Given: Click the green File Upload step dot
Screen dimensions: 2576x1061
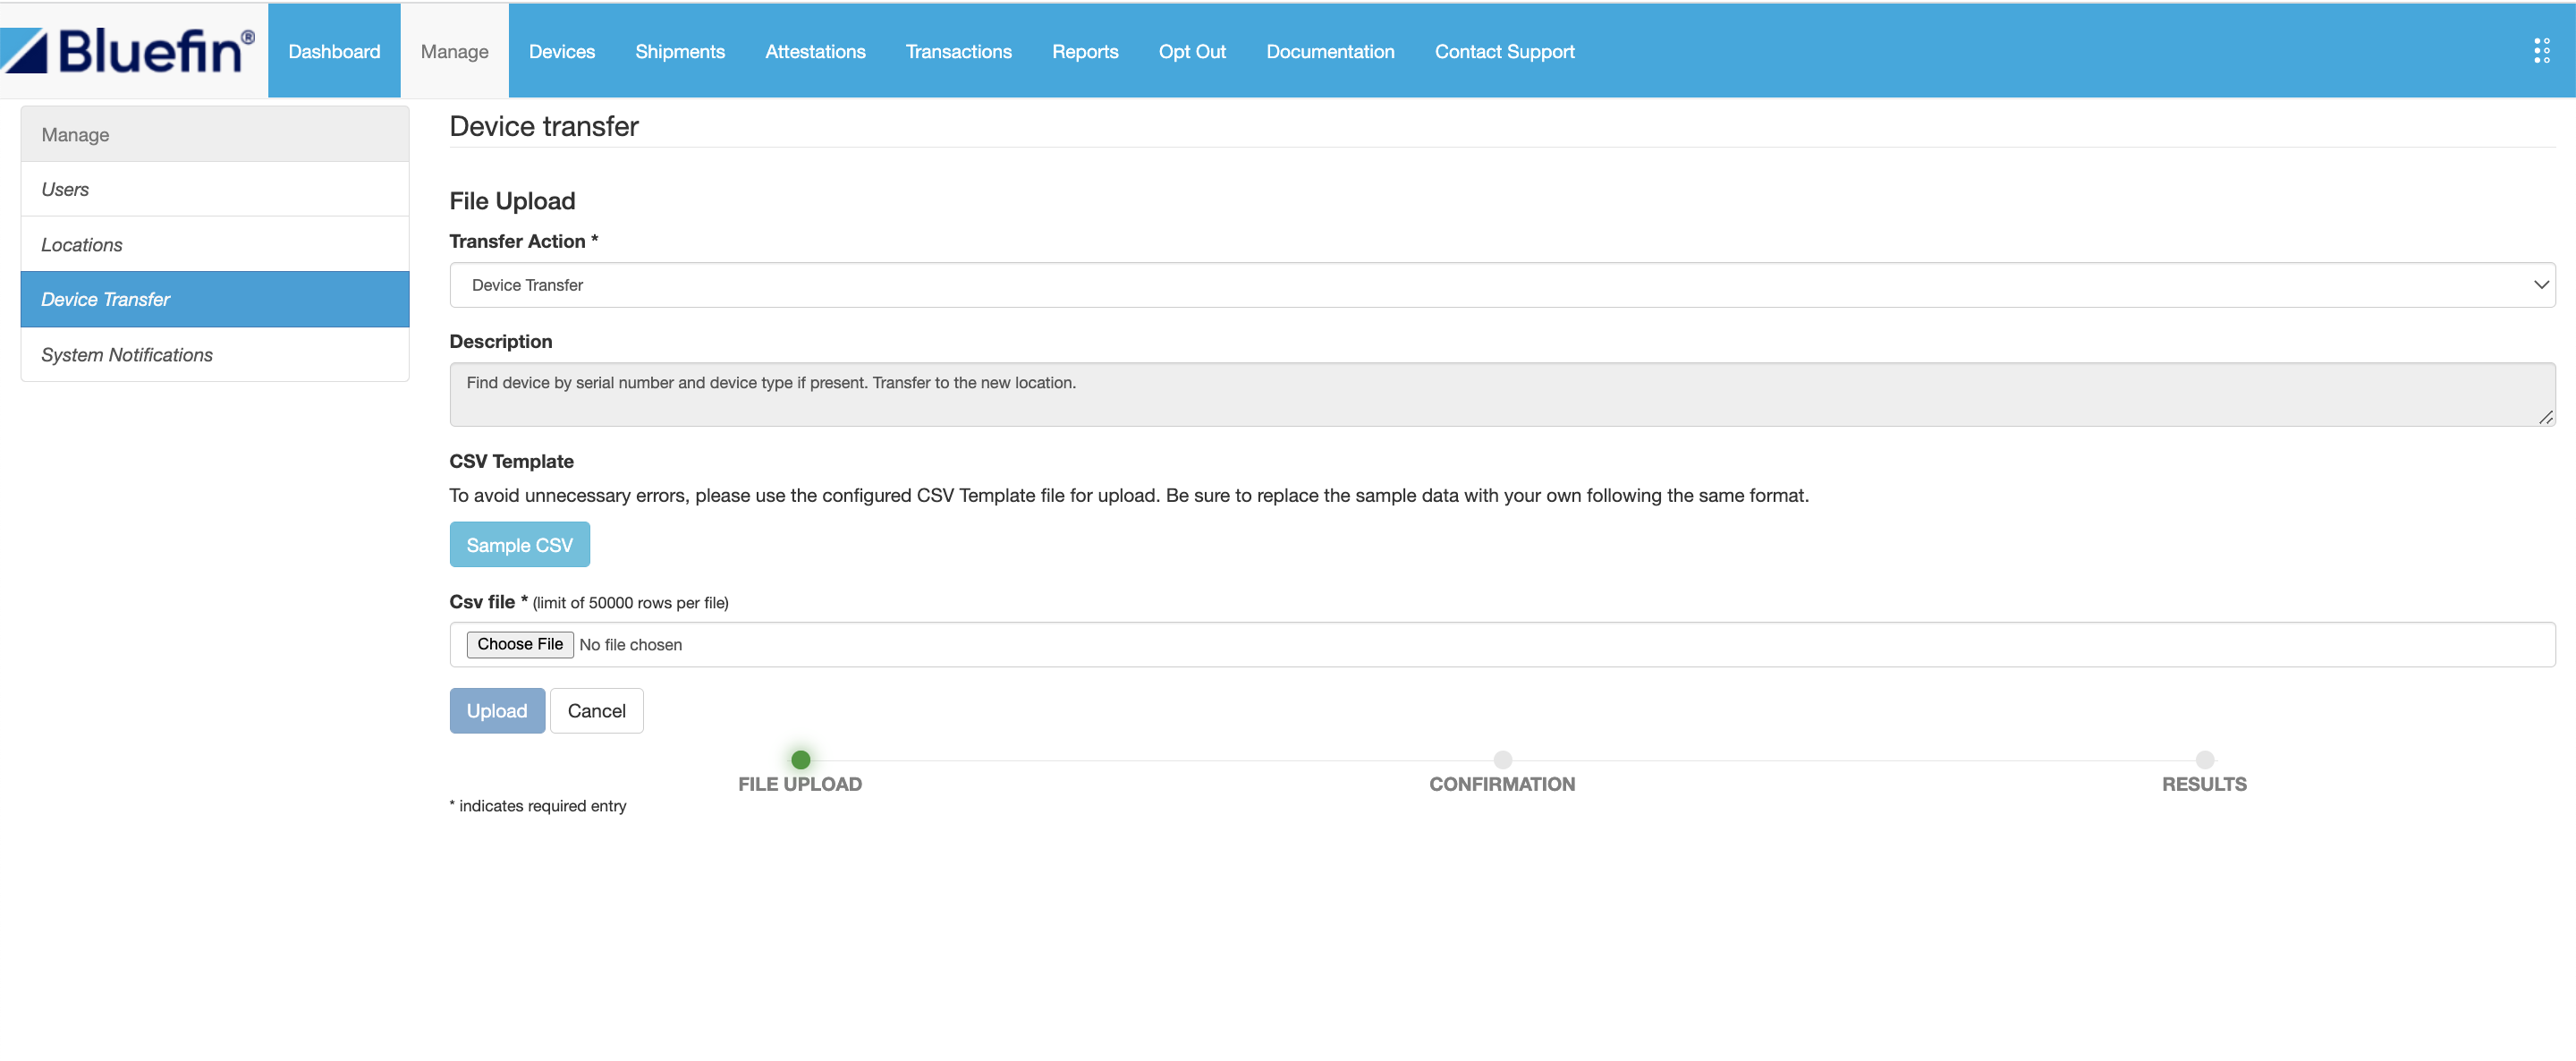Looking at the screenshot, I should click(x=800, y=760).
